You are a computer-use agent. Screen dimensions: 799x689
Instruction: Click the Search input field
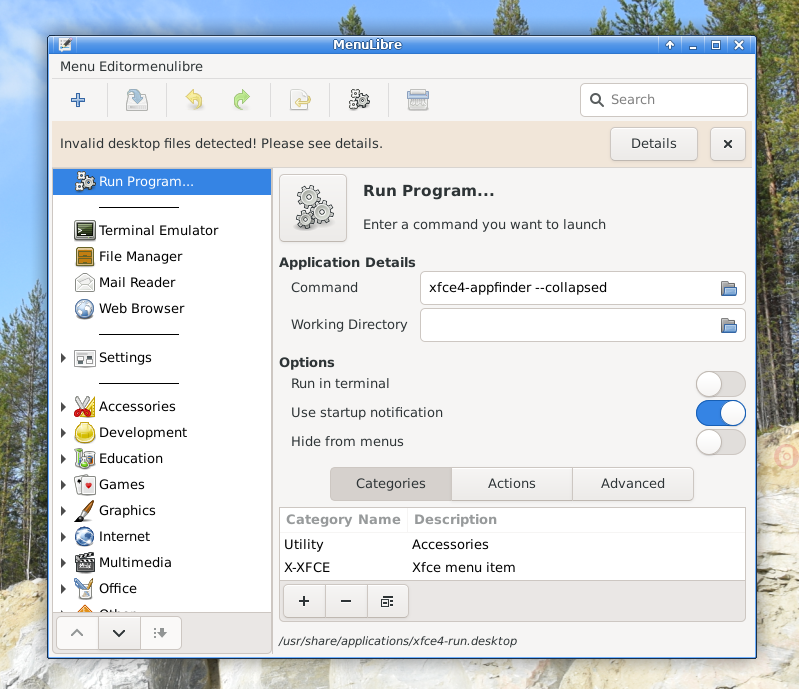click(x=663, y=100)
